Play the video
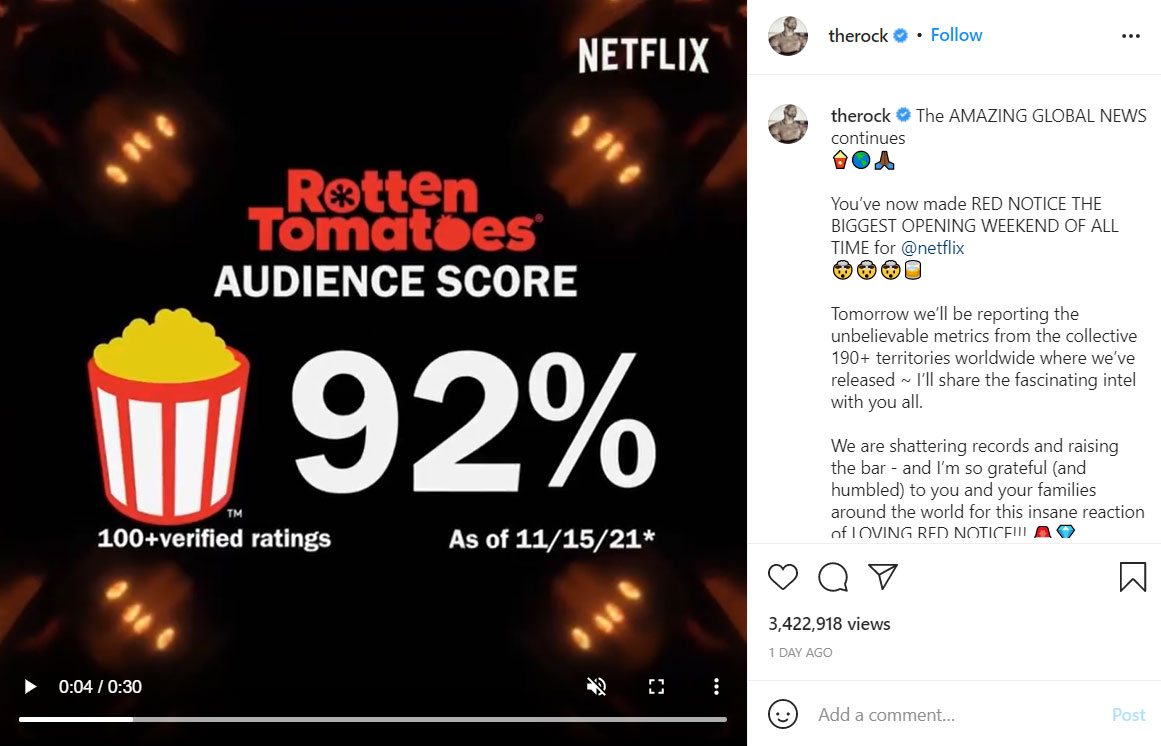Image resolution: width=1161 pixels, height=746 pixels. tap(30, 687)
